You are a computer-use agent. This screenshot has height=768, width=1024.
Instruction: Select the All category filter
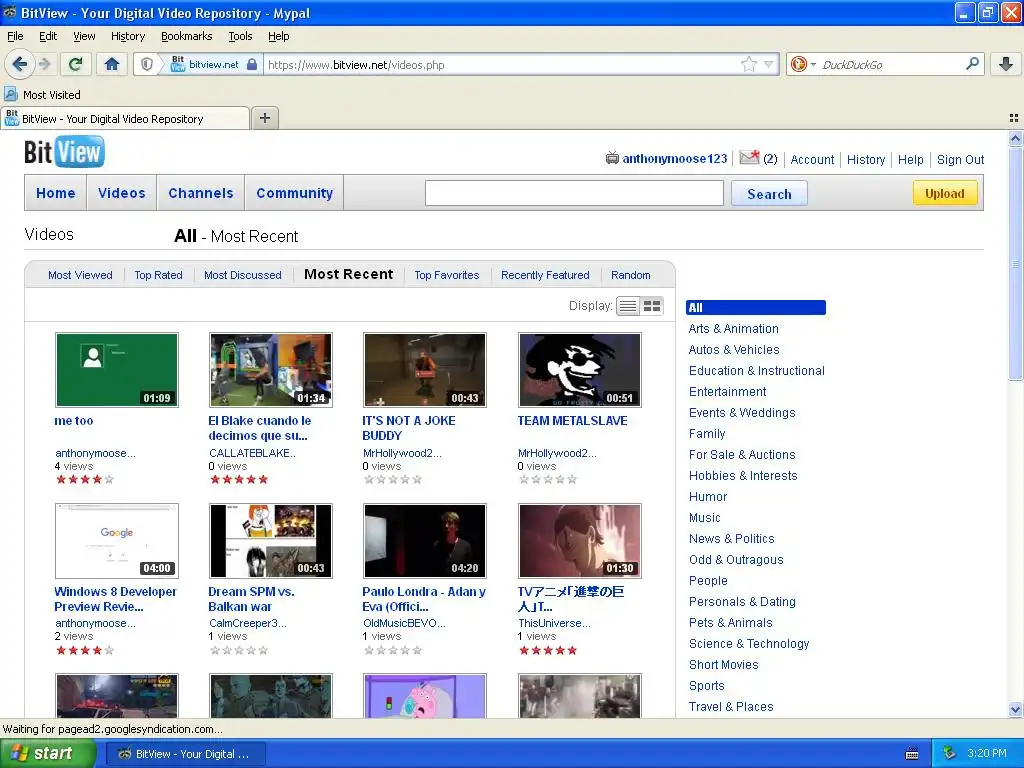click(x=756, y=307)
